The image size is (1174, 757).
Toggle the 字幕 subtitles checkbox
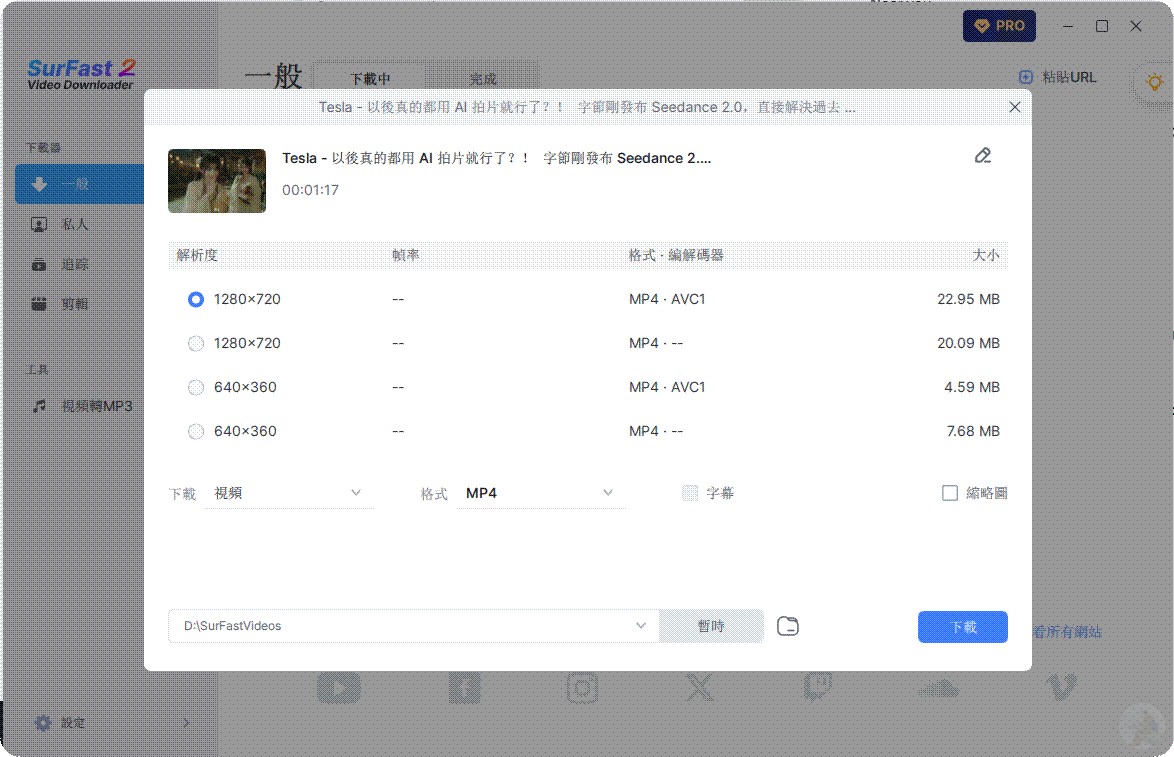(690, 493)
